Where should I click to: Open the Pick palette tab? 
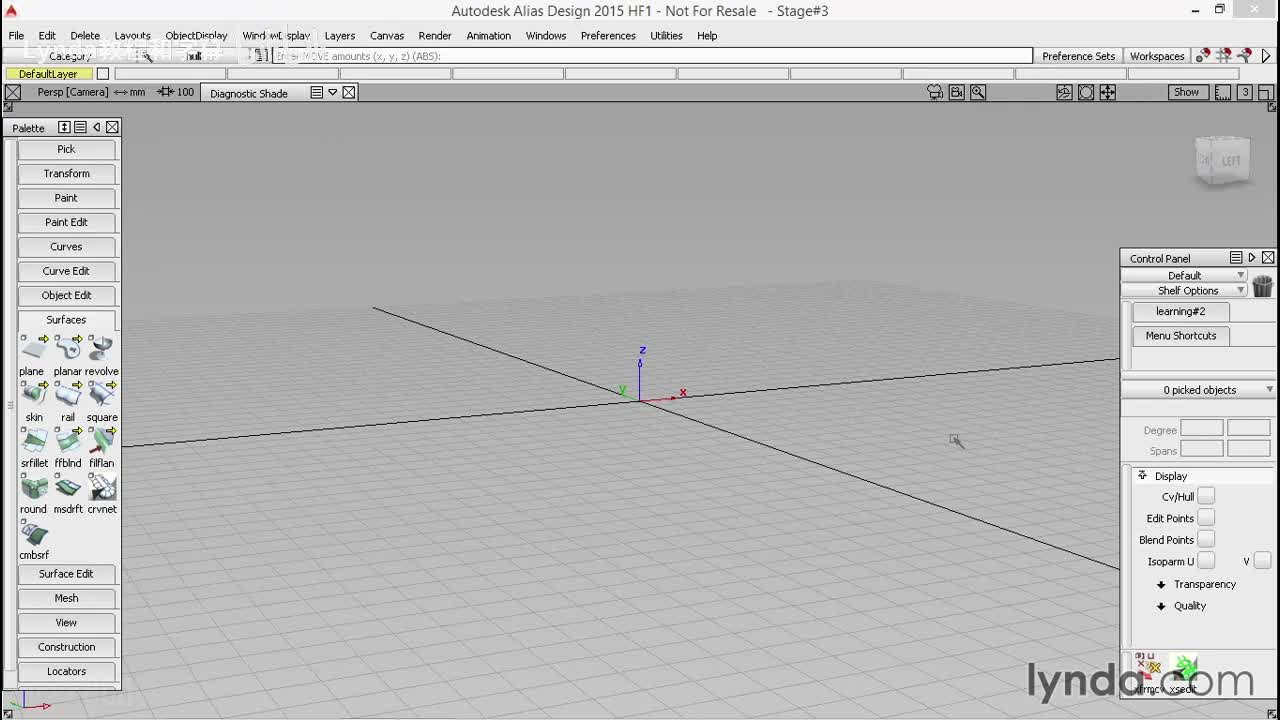pyautogui.click(x=66, y=149)
